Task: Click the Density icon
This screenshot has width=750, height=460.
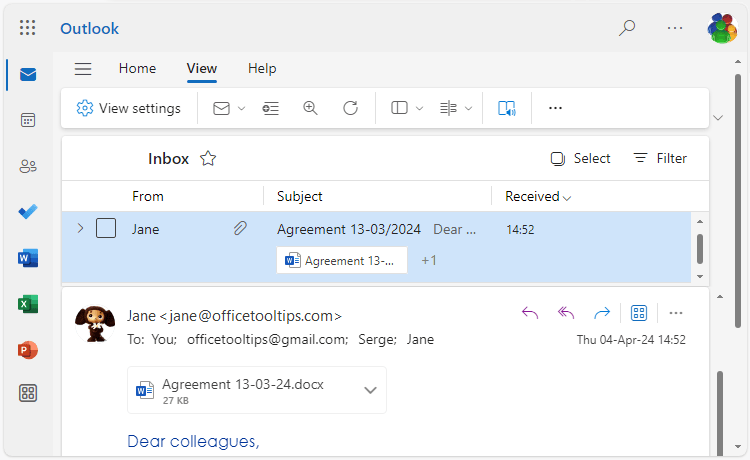Action: tap(449, 109)
